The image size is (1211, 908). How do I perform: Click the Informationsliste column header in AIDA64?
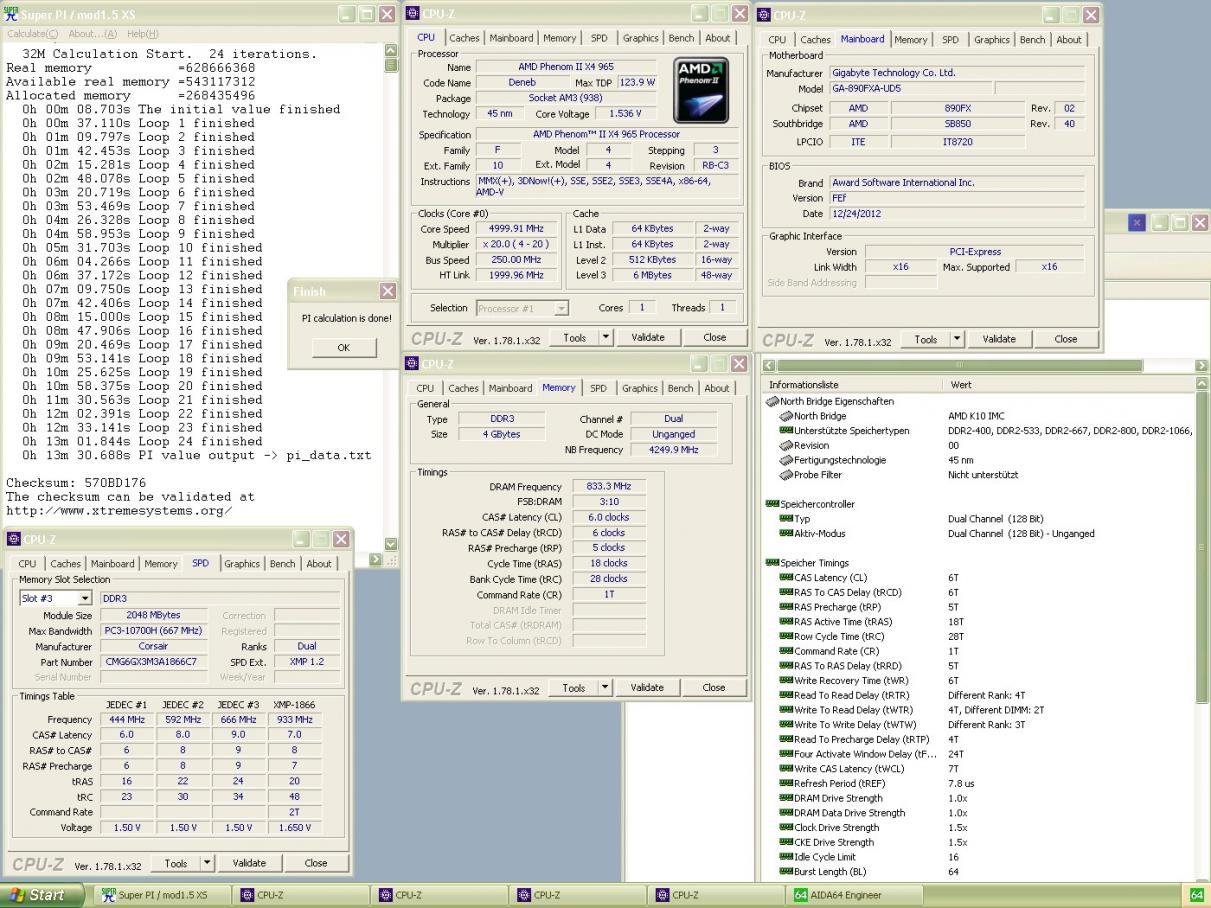(x=852, y=384)
